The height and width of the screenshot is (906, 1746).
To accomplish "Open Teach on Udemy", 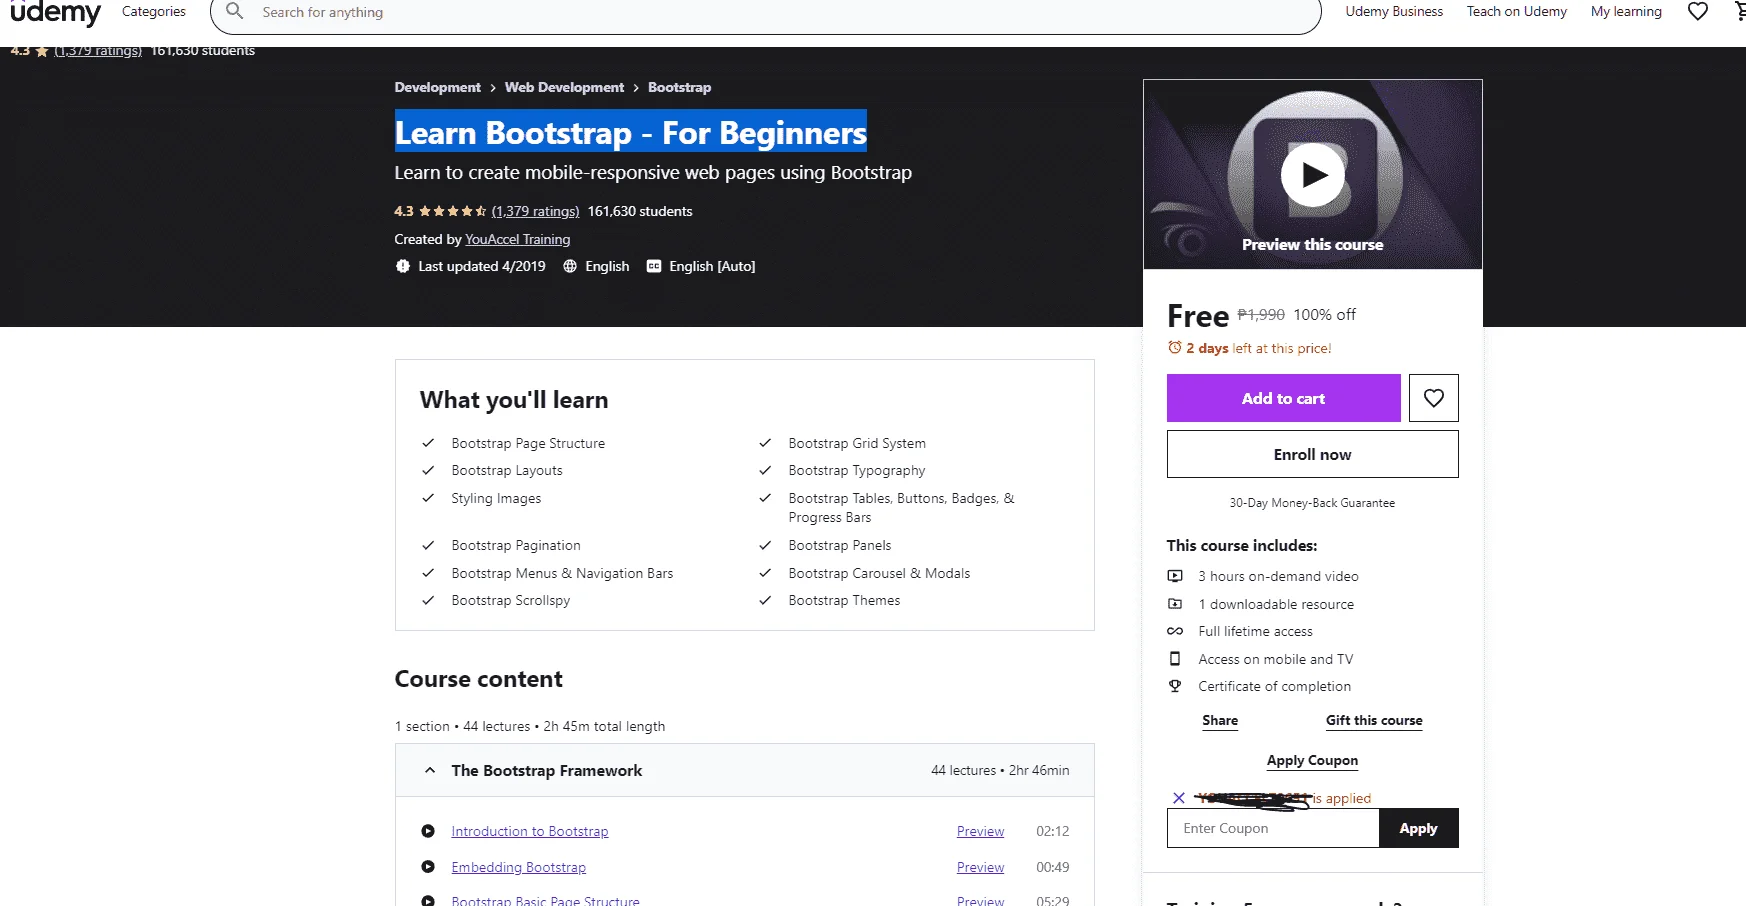I will pyautogui.click(x=1516, y=12).
